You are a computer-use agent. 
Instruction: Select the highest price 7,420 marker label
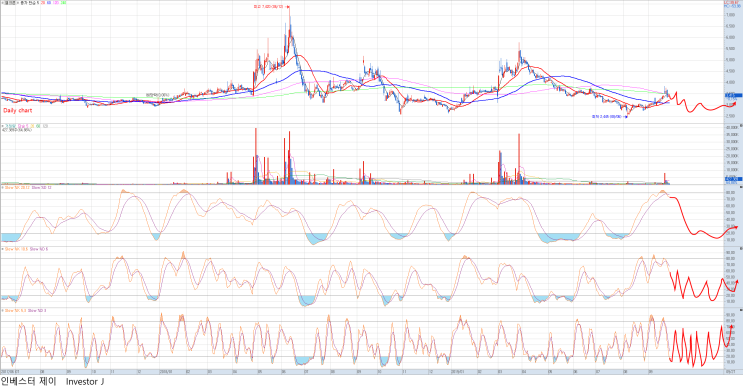pos(271,7)
